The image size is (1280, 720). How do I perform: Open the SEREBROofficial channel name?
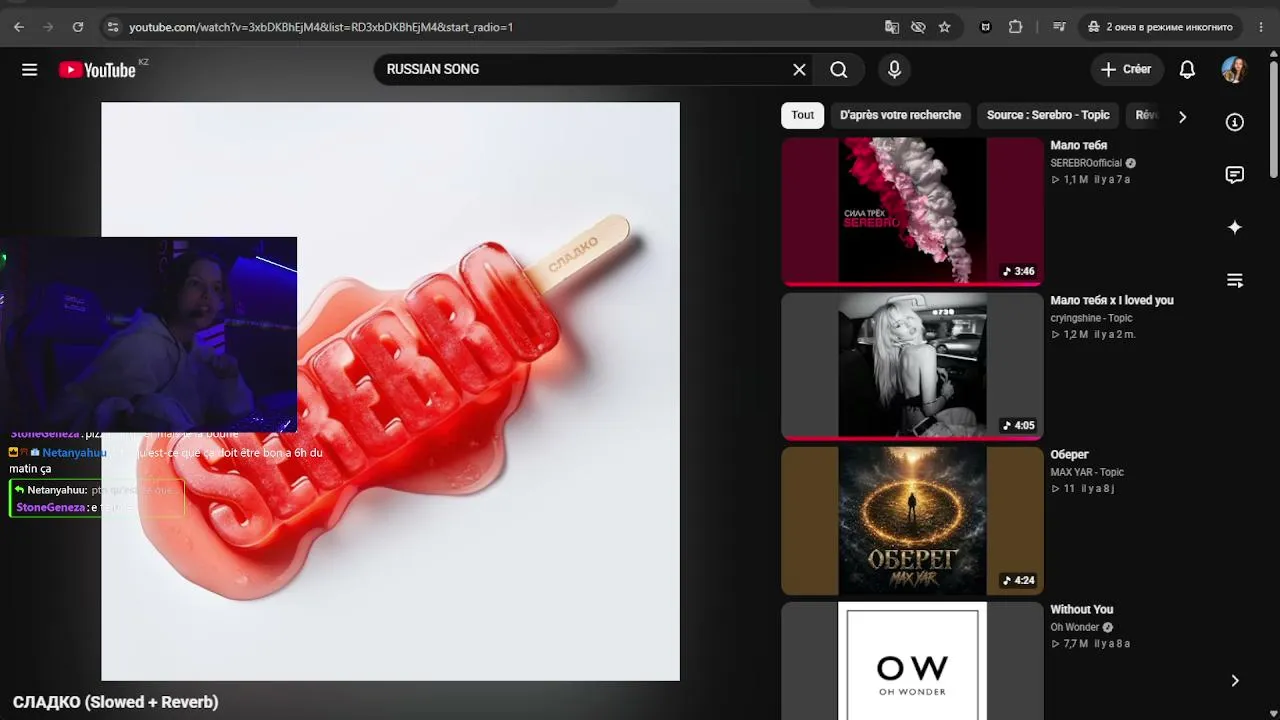coord(1086,163)
